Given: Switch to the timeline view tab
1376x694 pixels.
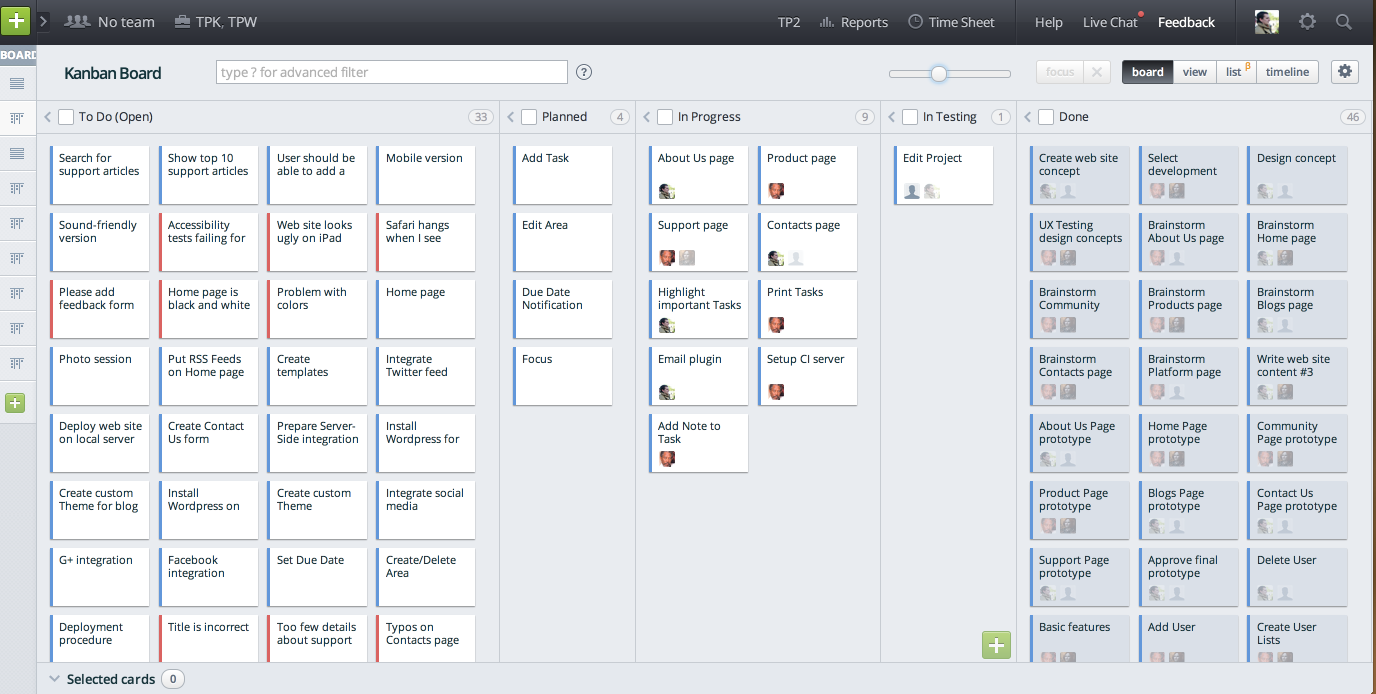Looking at the screenshot, I should 1287,72.
